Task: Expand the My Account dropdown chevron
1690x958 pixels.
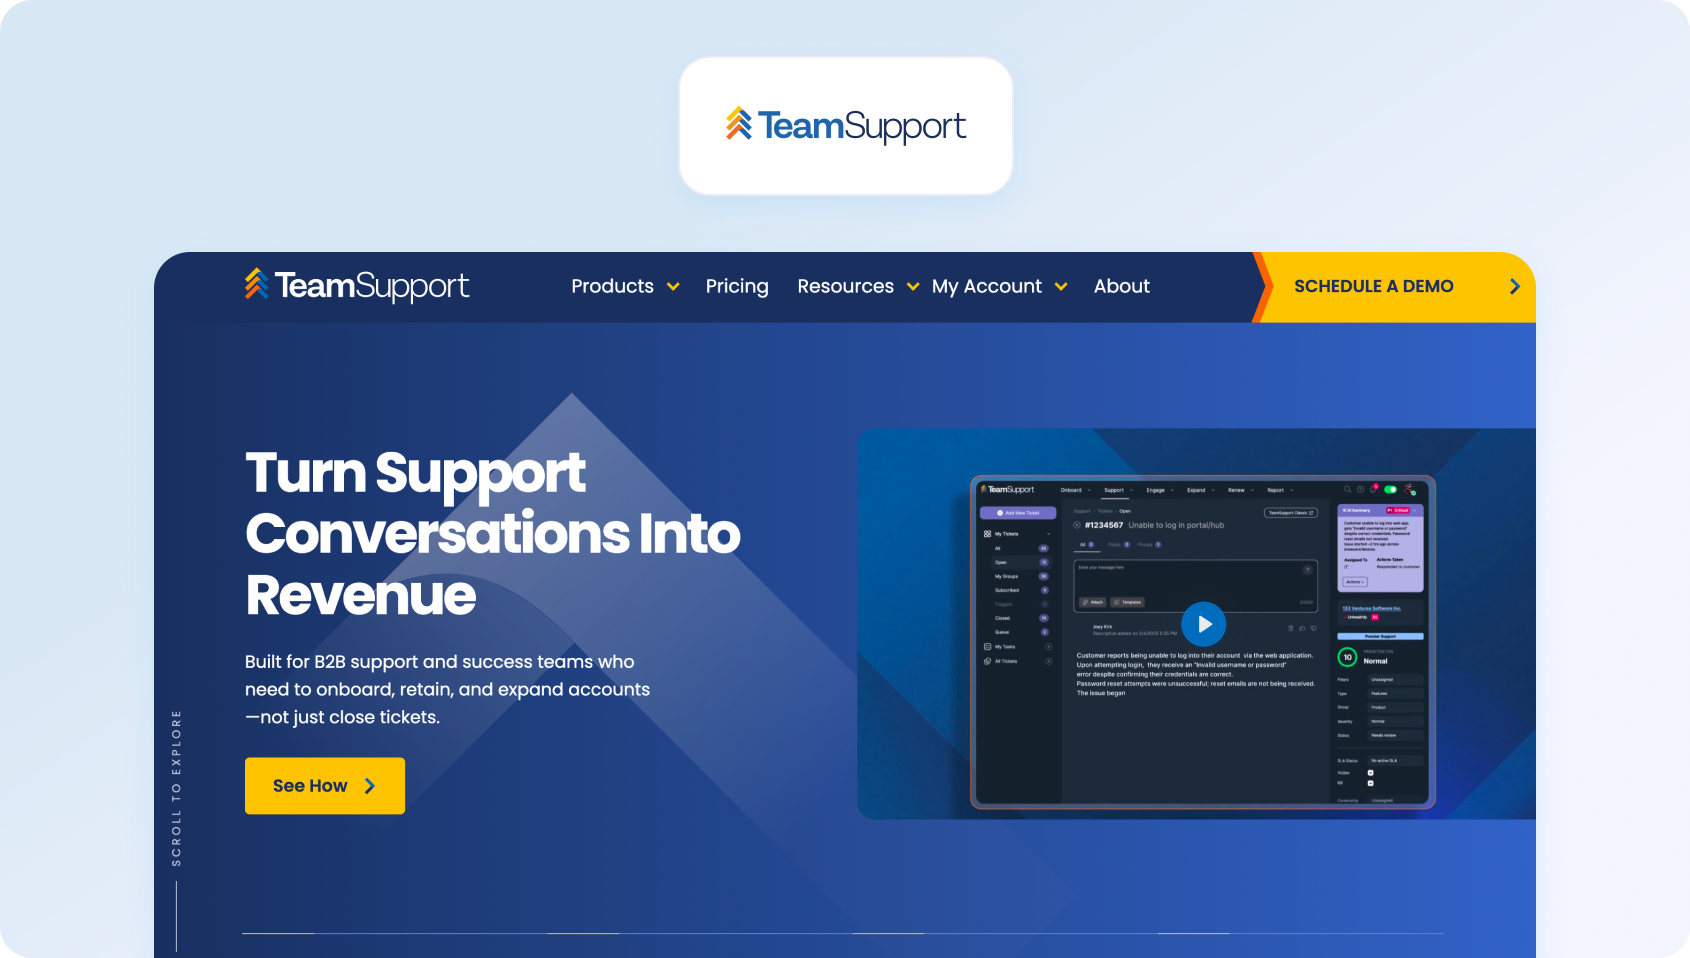Action: click(x=1061, y=287)
